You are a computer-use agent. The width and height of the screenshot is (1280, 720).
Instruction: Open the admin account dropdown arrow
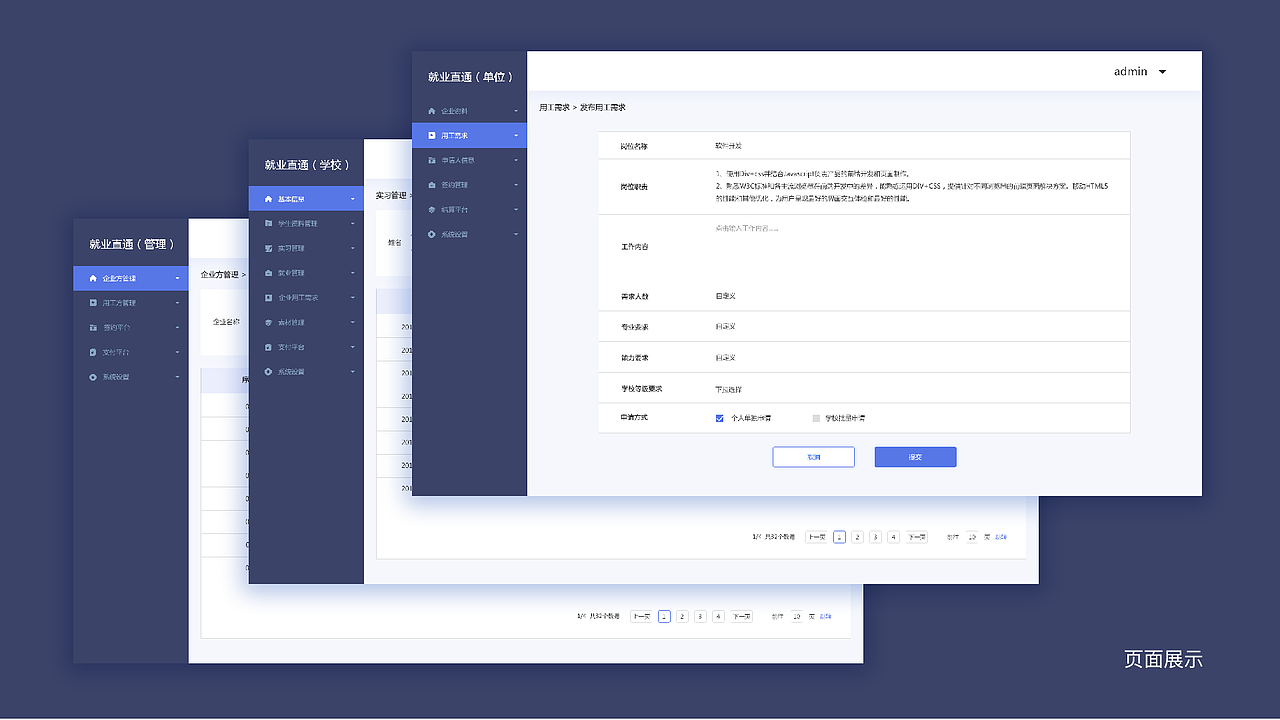click(x=1162, y=72)
